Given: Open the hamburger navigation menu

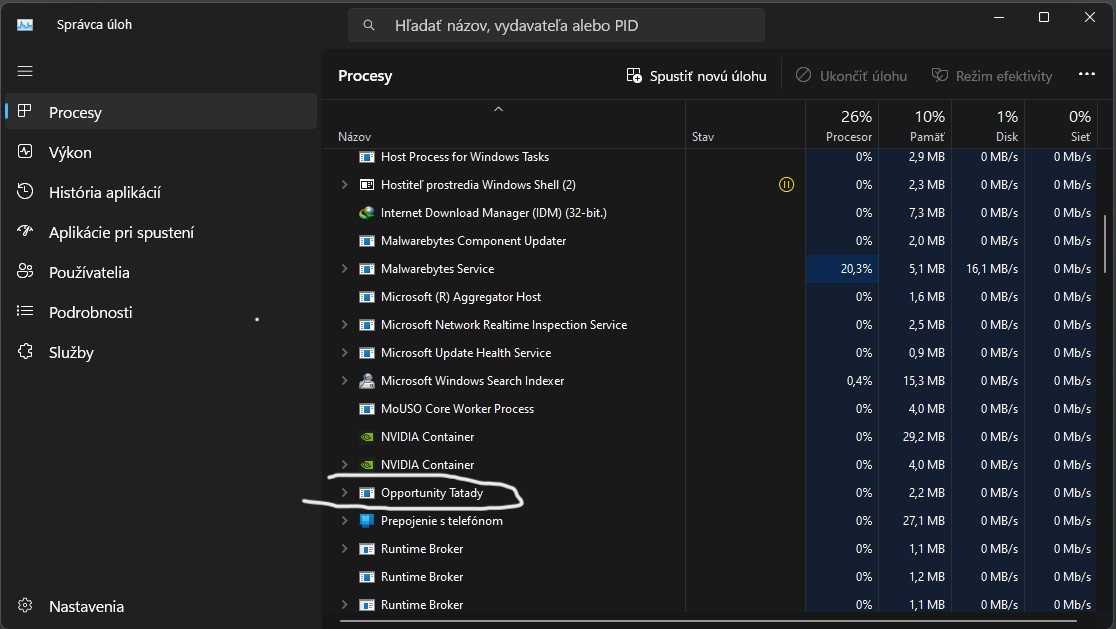Looking at the screenshot, I should pos(25,71).
